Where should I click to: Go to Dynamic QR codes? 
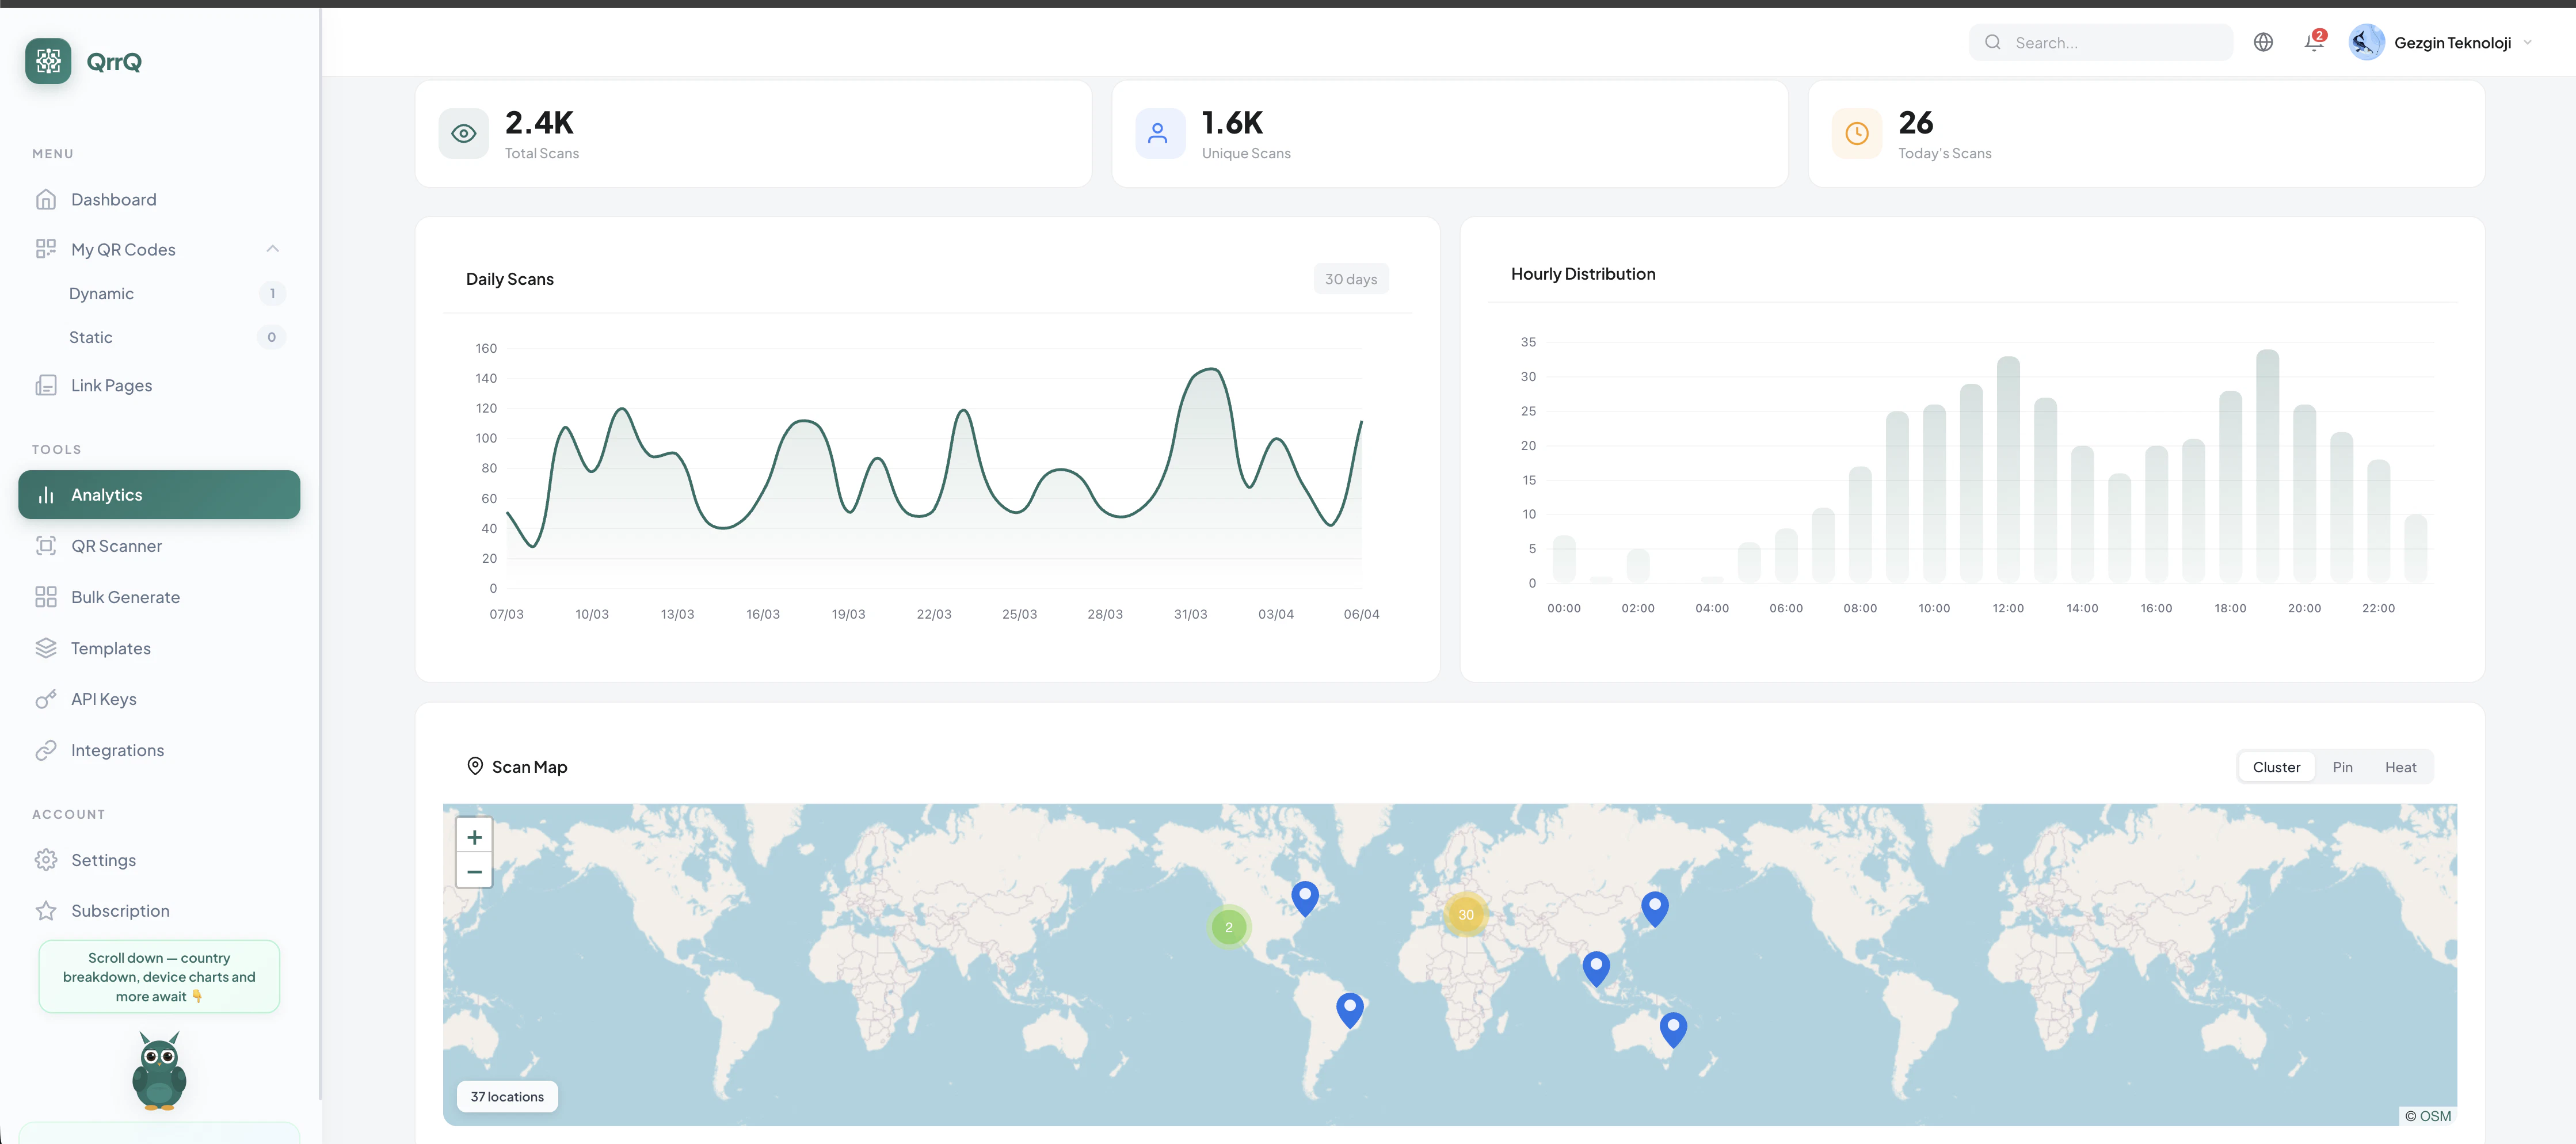coord(101,293)
